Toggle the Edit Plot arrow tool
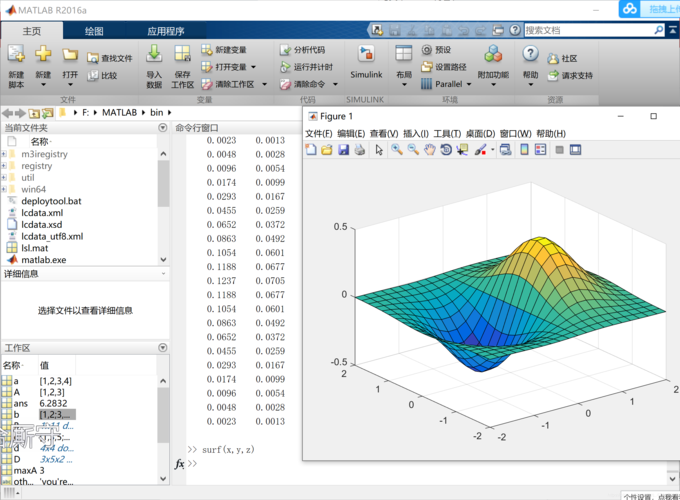Viewport: 680px width, 500px height. 379,150
